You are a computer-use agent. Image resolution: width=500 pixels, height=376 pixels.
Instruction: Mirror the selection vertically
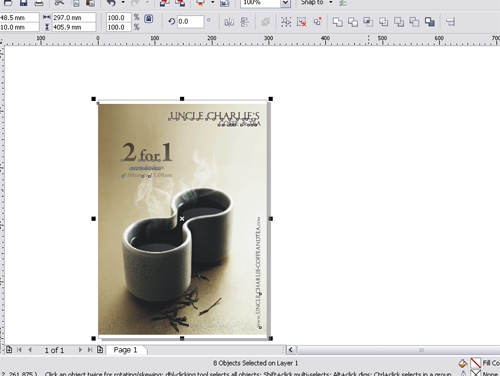[245, 22]
